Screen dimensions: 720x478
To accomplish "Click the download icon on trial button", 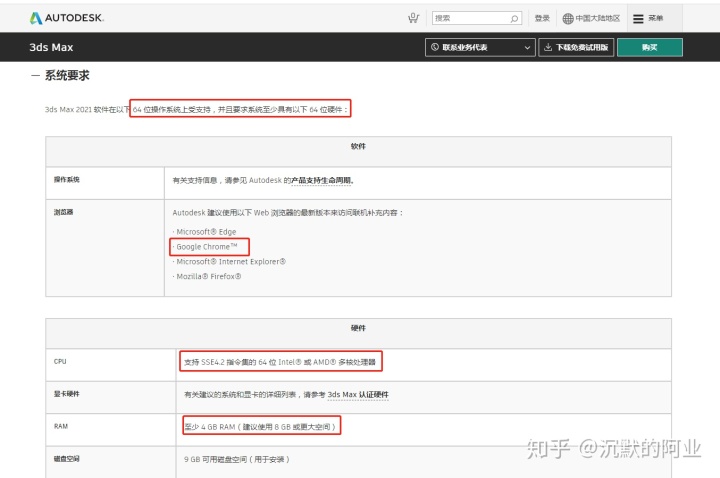I will pos(548,47).
